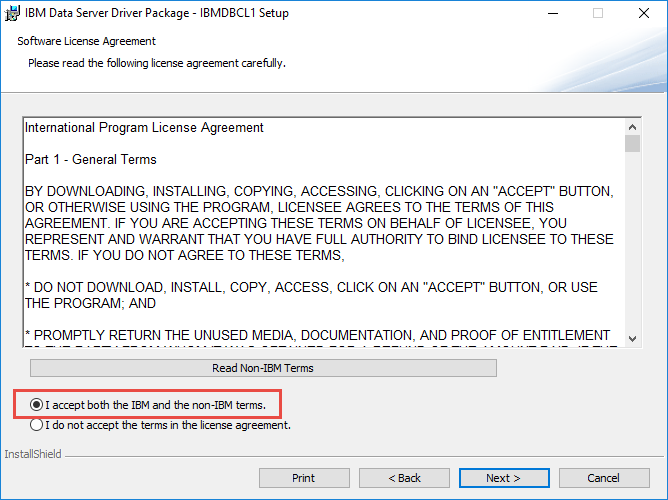
Task: Go back with the < Back button
Action: coord(404,478)
